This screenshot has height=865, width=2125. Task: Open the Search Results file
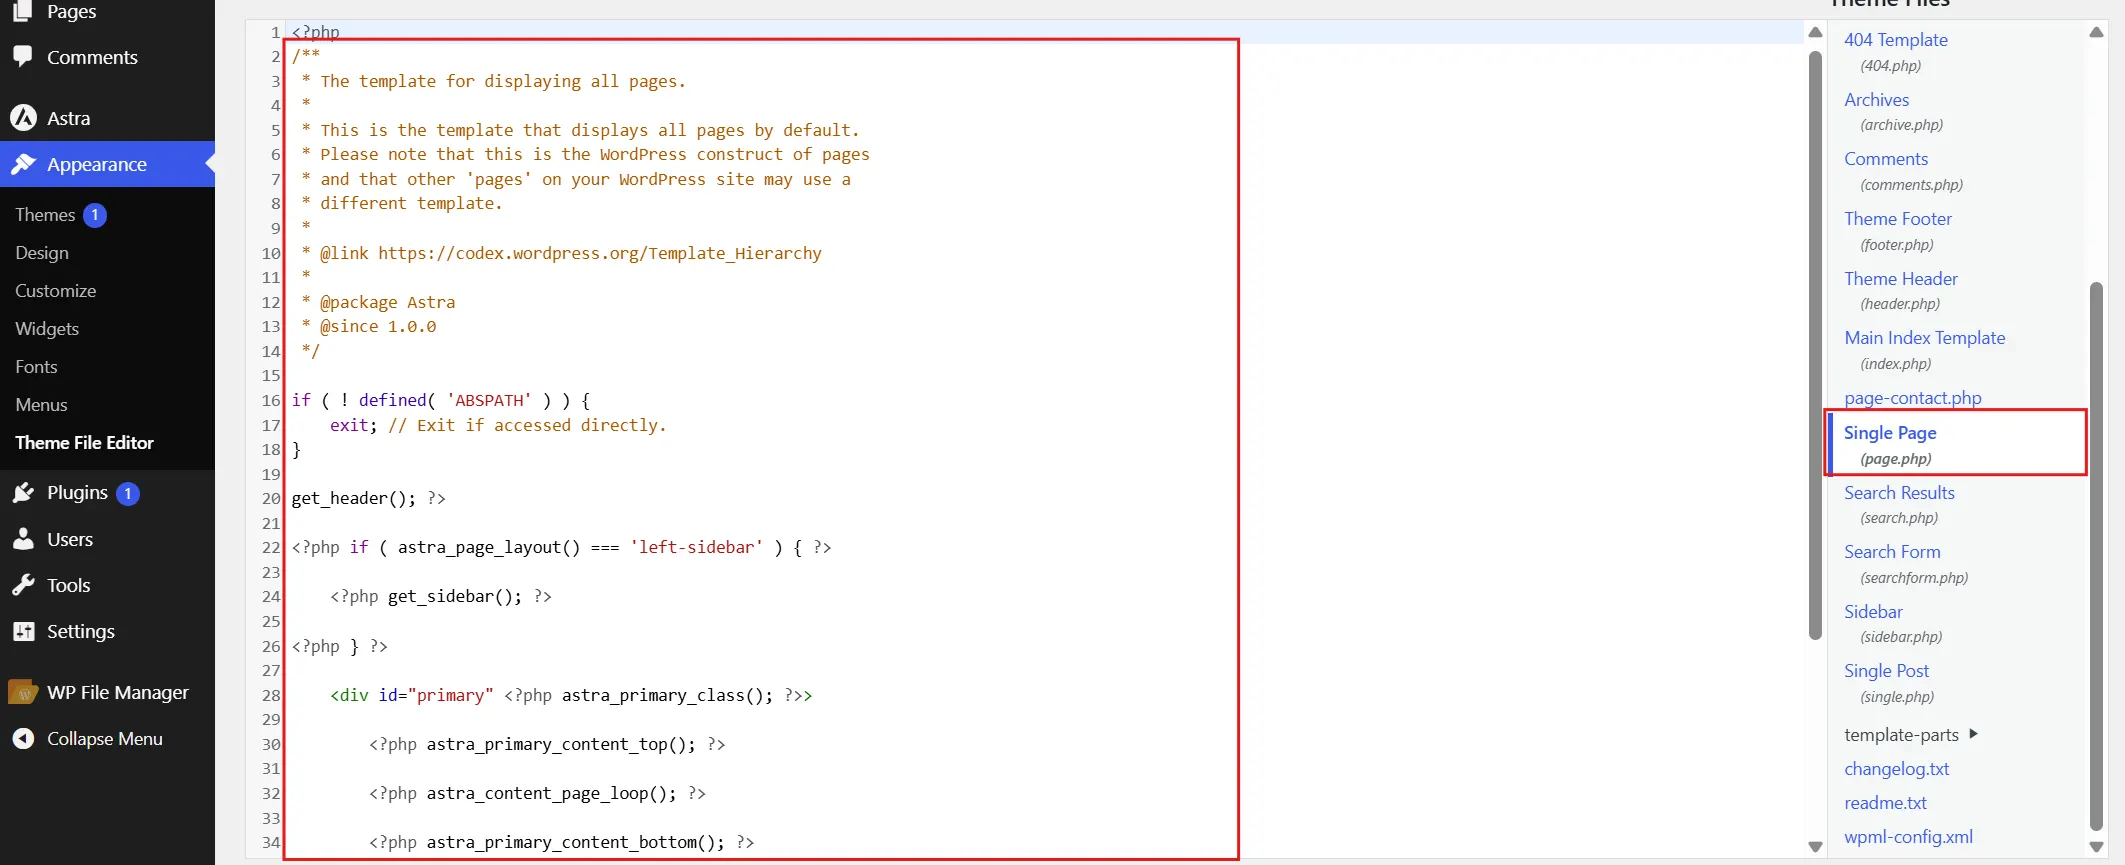tap(1899, 493)
